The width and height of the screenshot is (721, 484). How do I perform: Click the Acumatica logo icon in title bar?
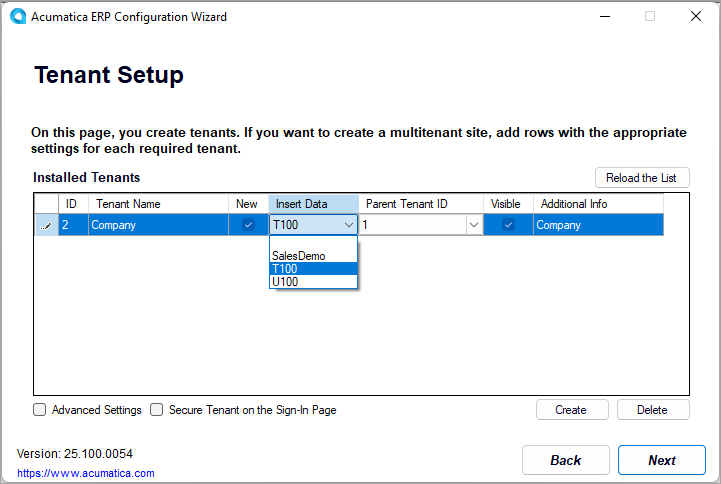point(17,17)
